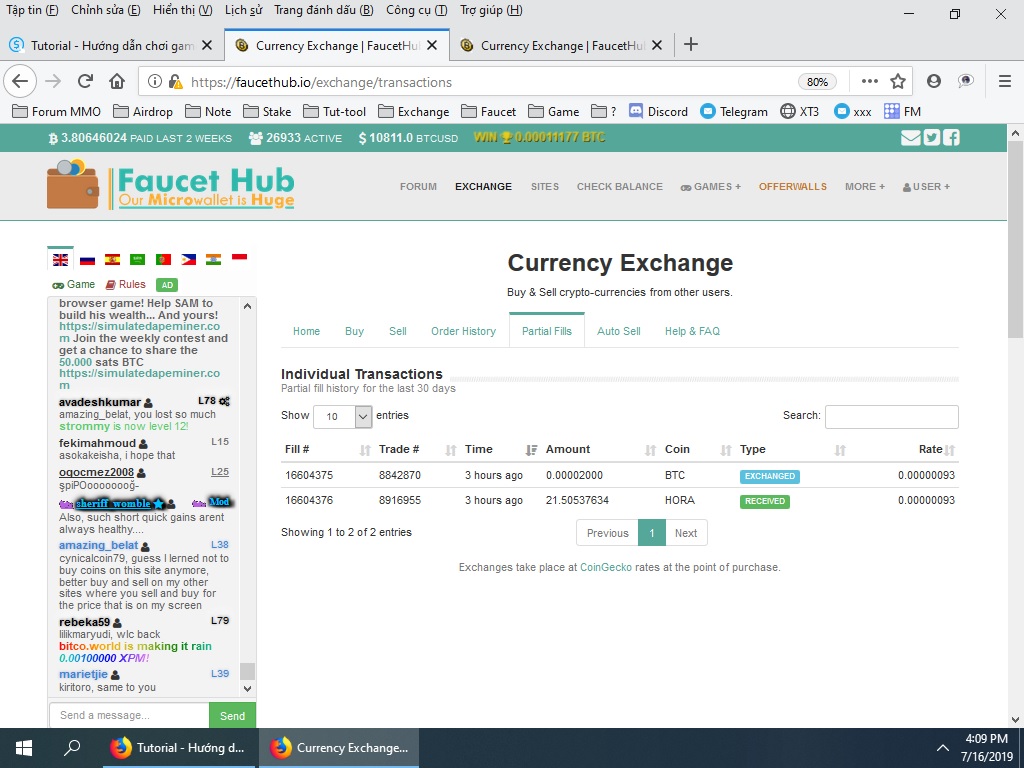Click the Previous pagination button
The image size is (1024, 768).
(607, 533)
